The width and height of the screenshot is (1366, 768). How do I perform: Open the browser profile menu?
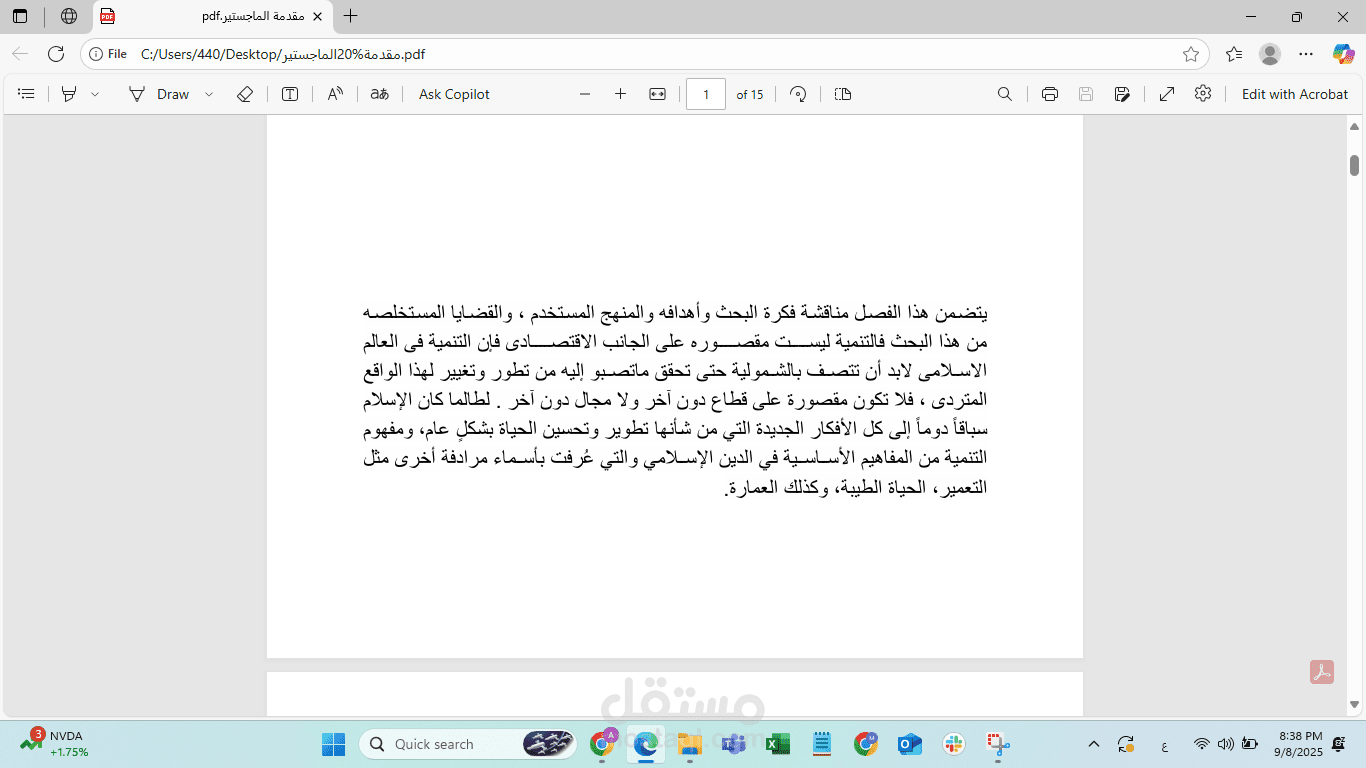(1270, 54)
